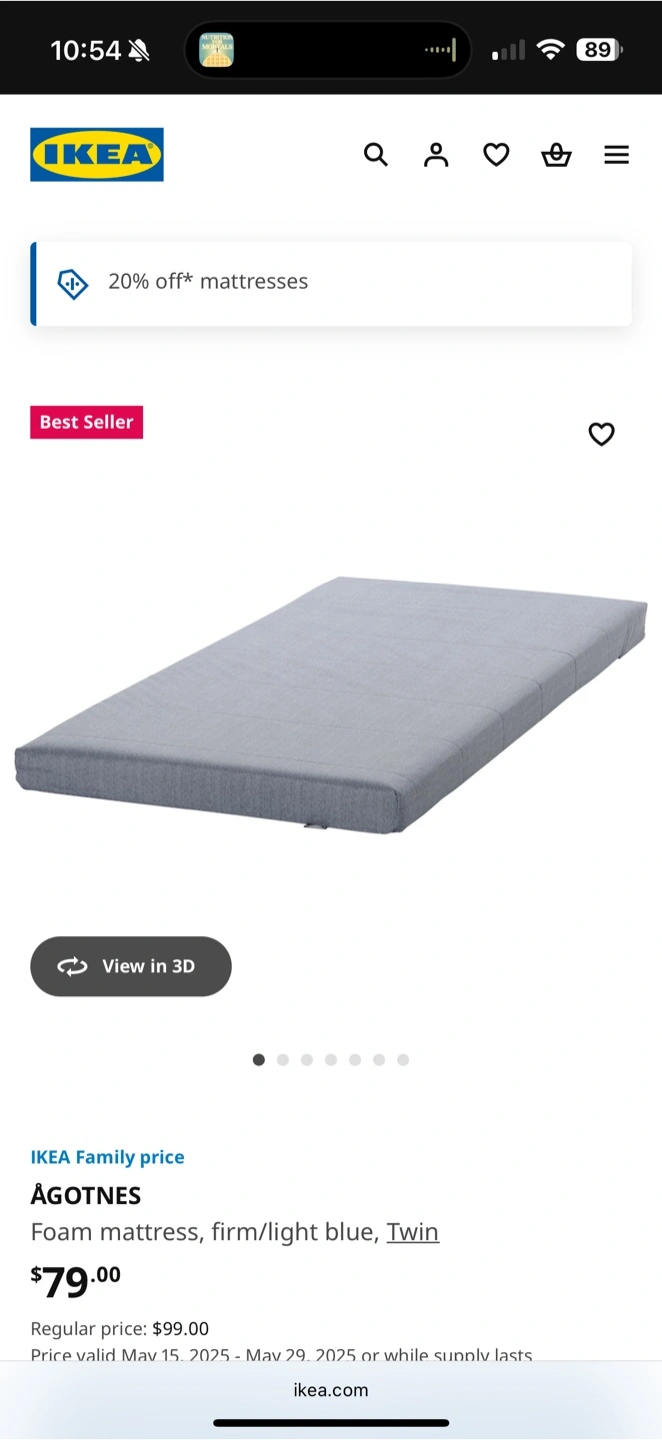The height and width of the screenshot is (1440, 662).
Task: Open the shopping basket icon
Action: pyautogui.click(x=556, y=154)
